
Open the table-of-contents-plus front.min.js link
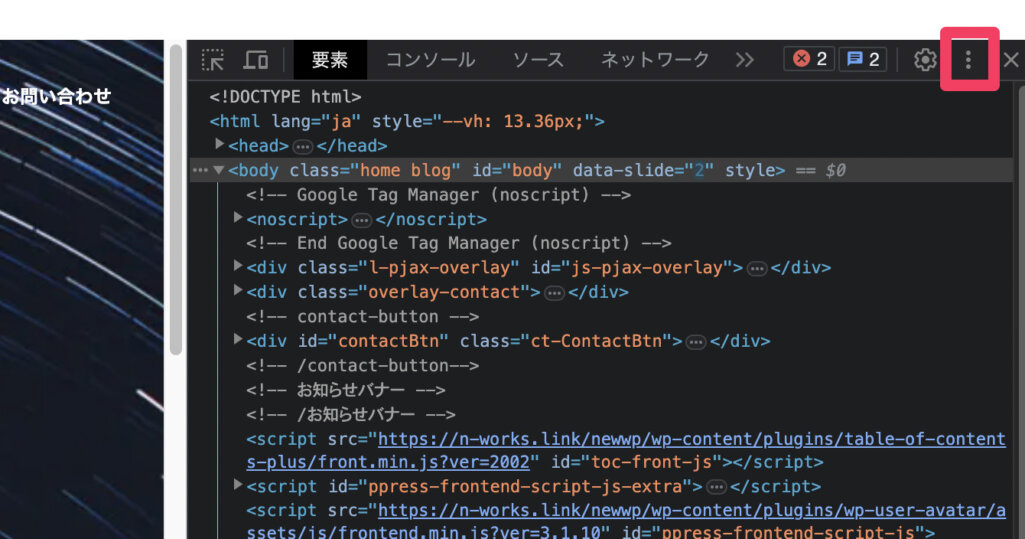tap(690, 439)
